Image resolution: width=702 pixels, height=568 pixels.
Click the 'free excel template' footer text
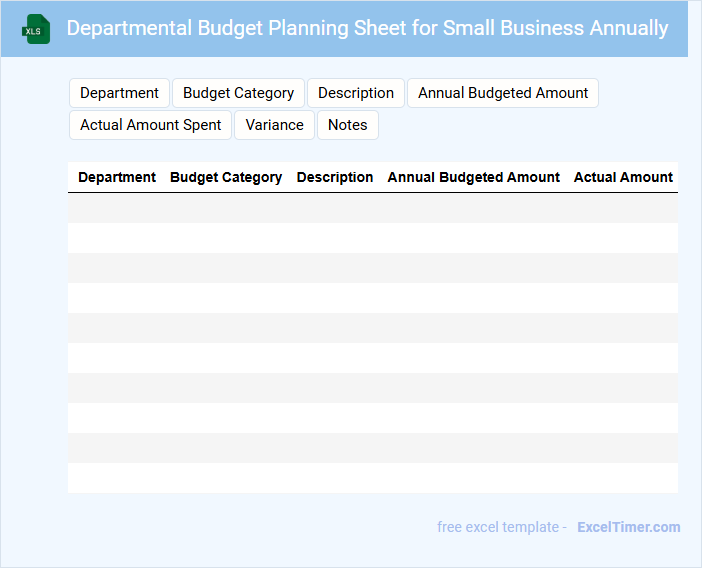tap(501, 527)
